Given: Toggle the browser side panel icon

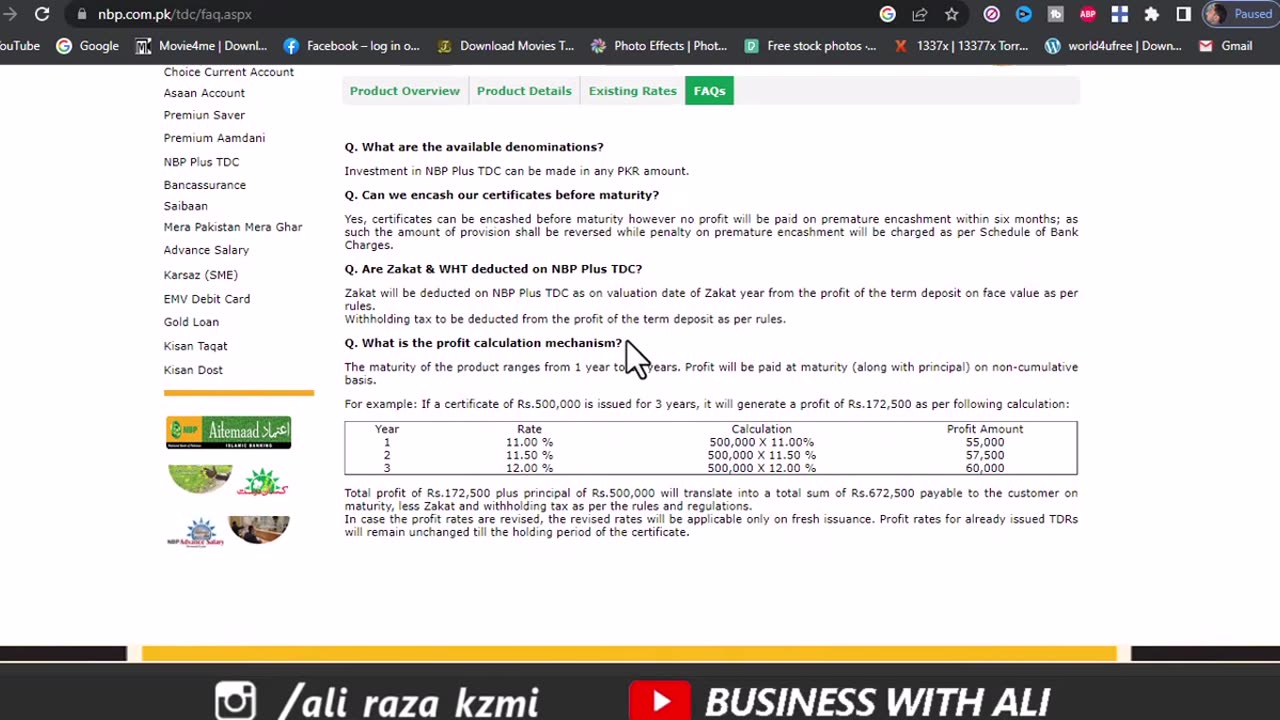Looking at the screenshot, I should (x=1183, y=14).
